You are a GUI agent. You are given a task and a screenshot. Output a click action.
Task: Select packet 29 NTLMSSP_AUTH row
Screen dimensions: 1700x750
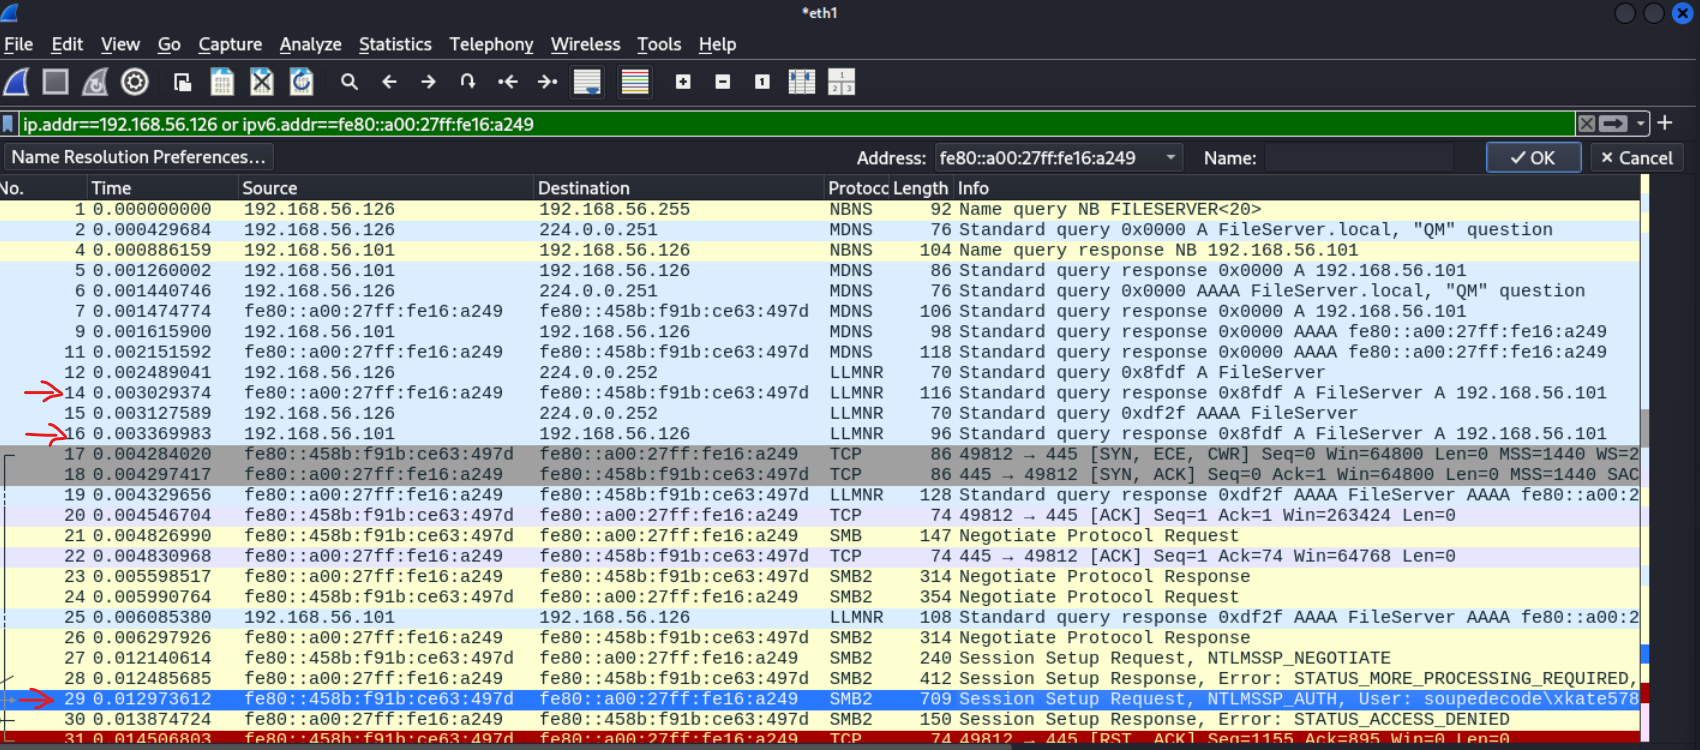pos(820,699)
